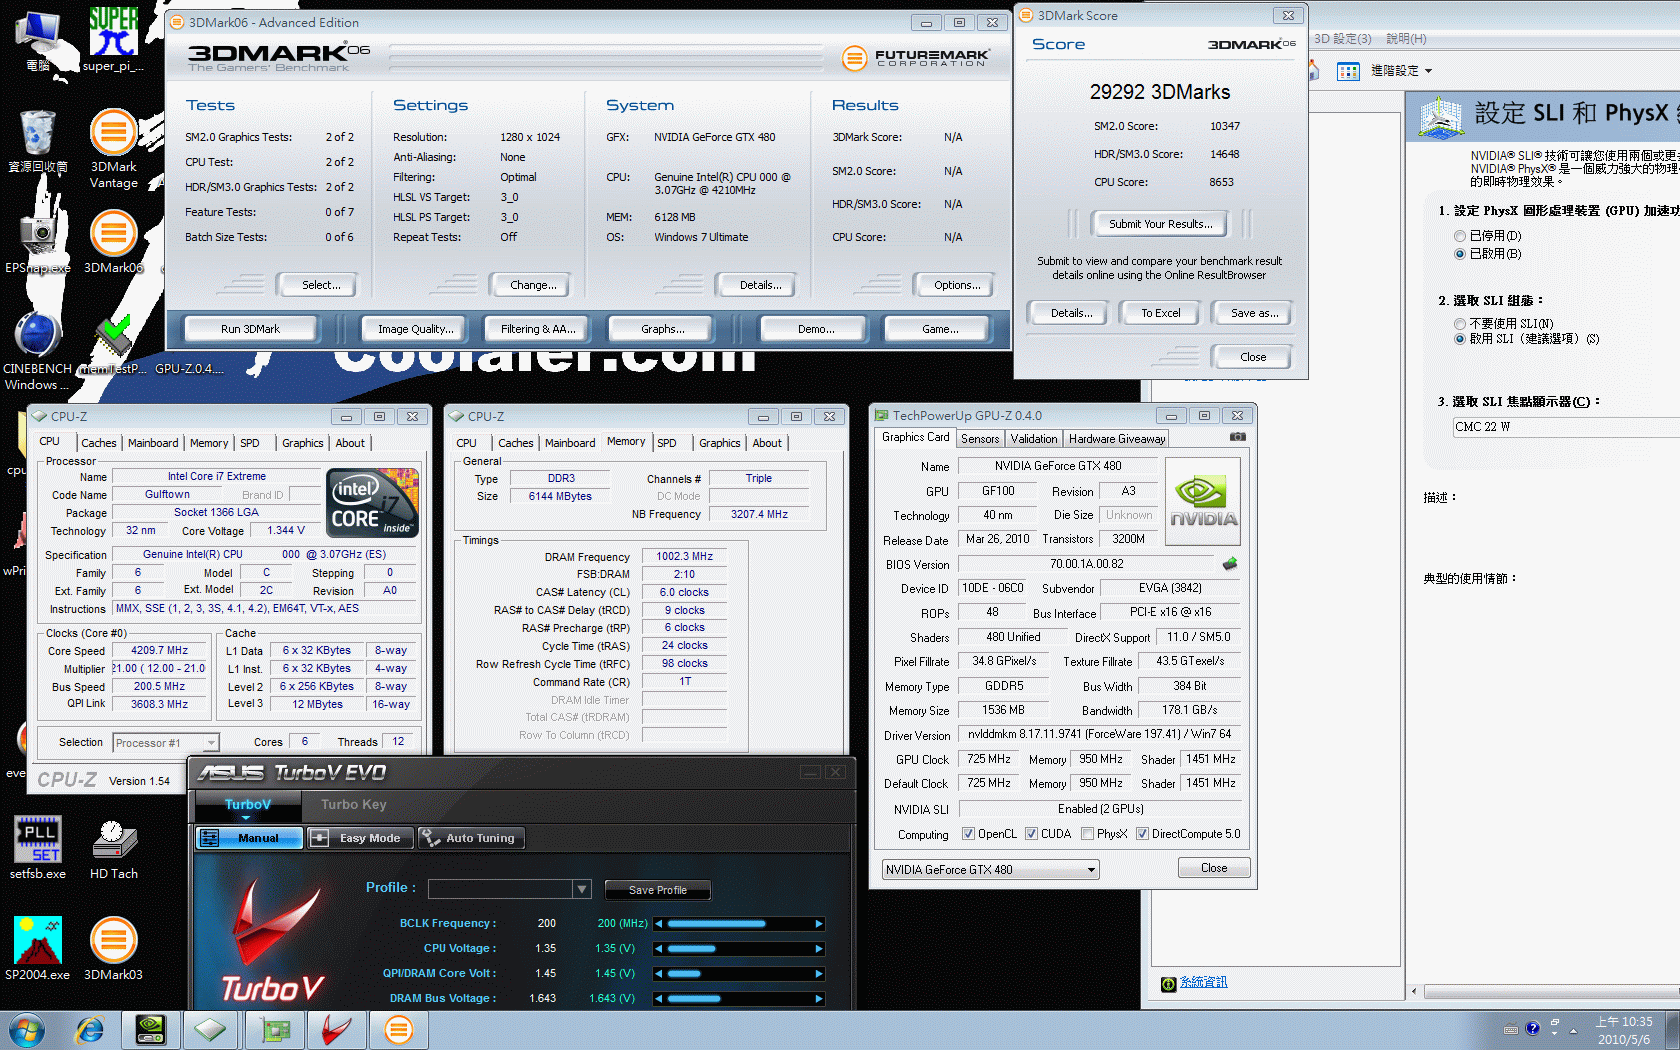This screenshot has height=1050, width=1680.
Task: Click Image Quality button in 3DMark06
Action: coord(415,329)
